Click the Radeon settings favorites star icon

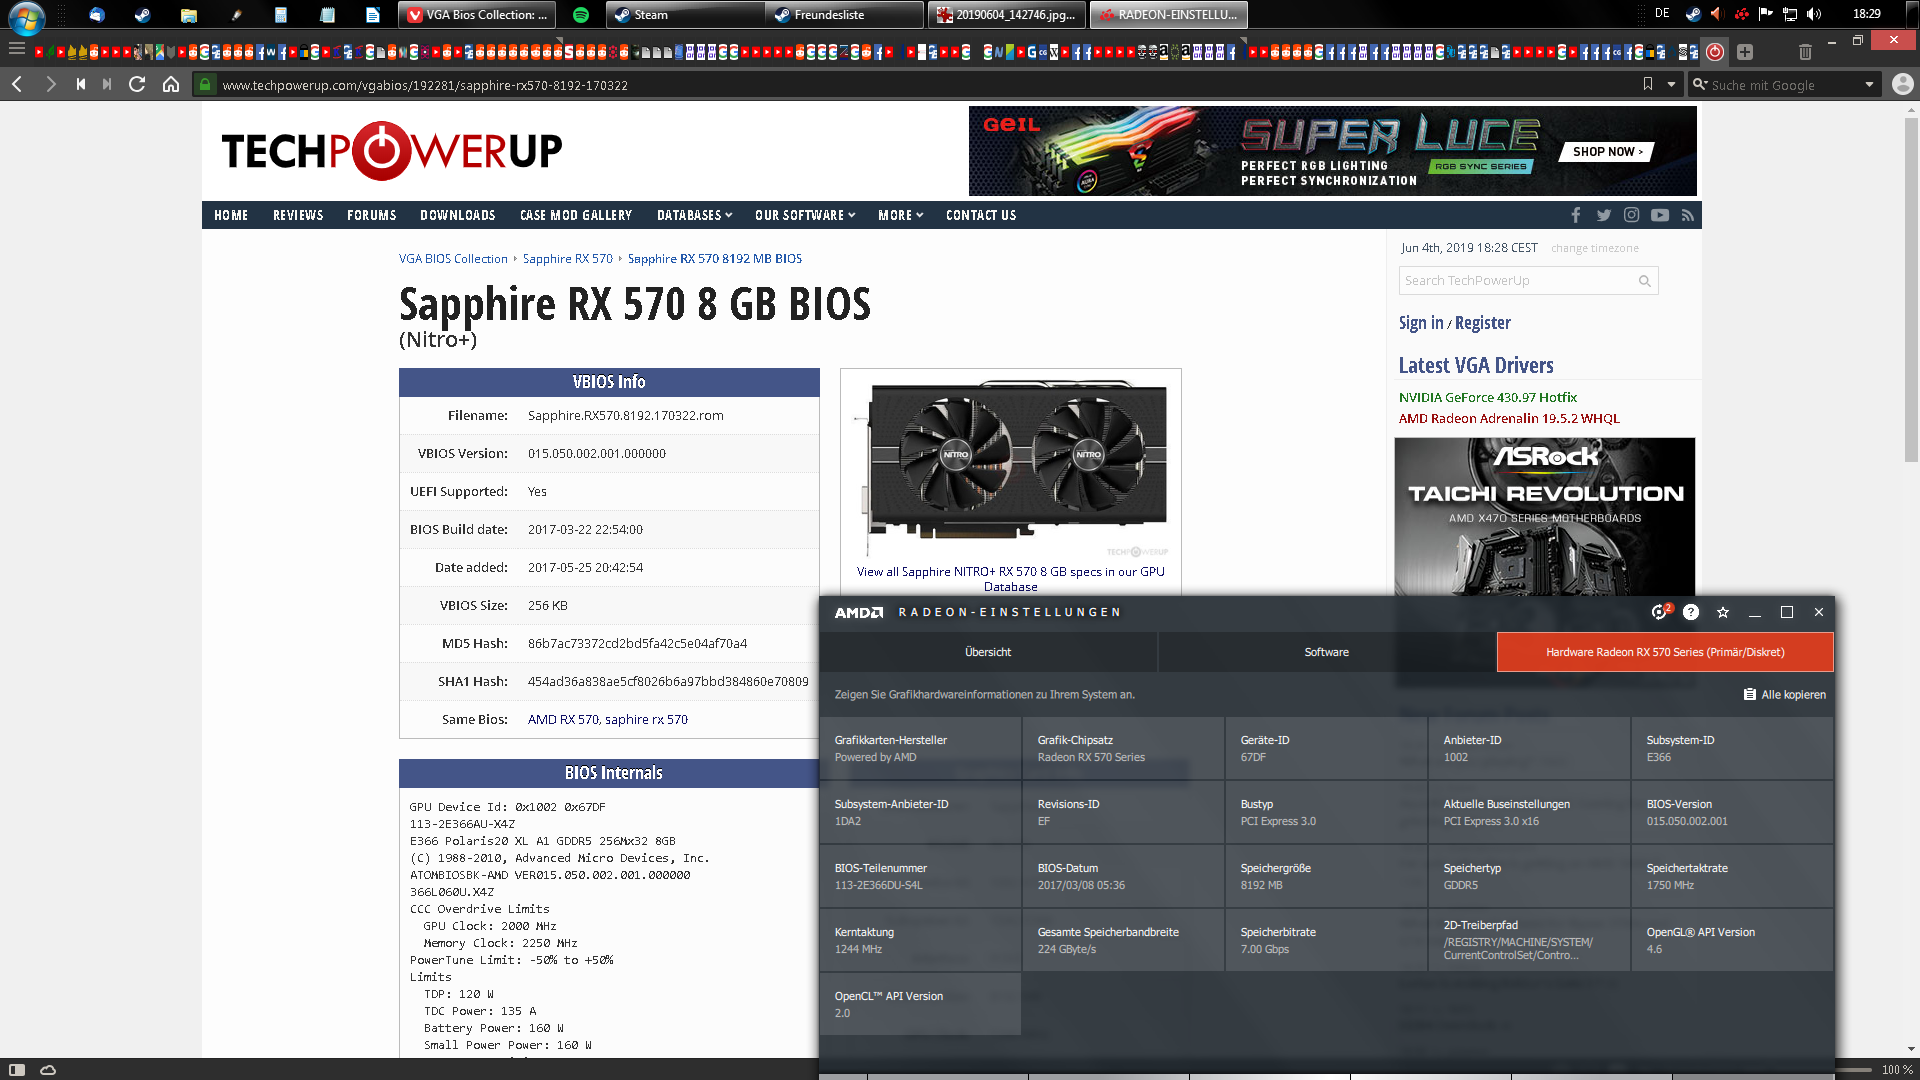click(x=1723, y=612)
